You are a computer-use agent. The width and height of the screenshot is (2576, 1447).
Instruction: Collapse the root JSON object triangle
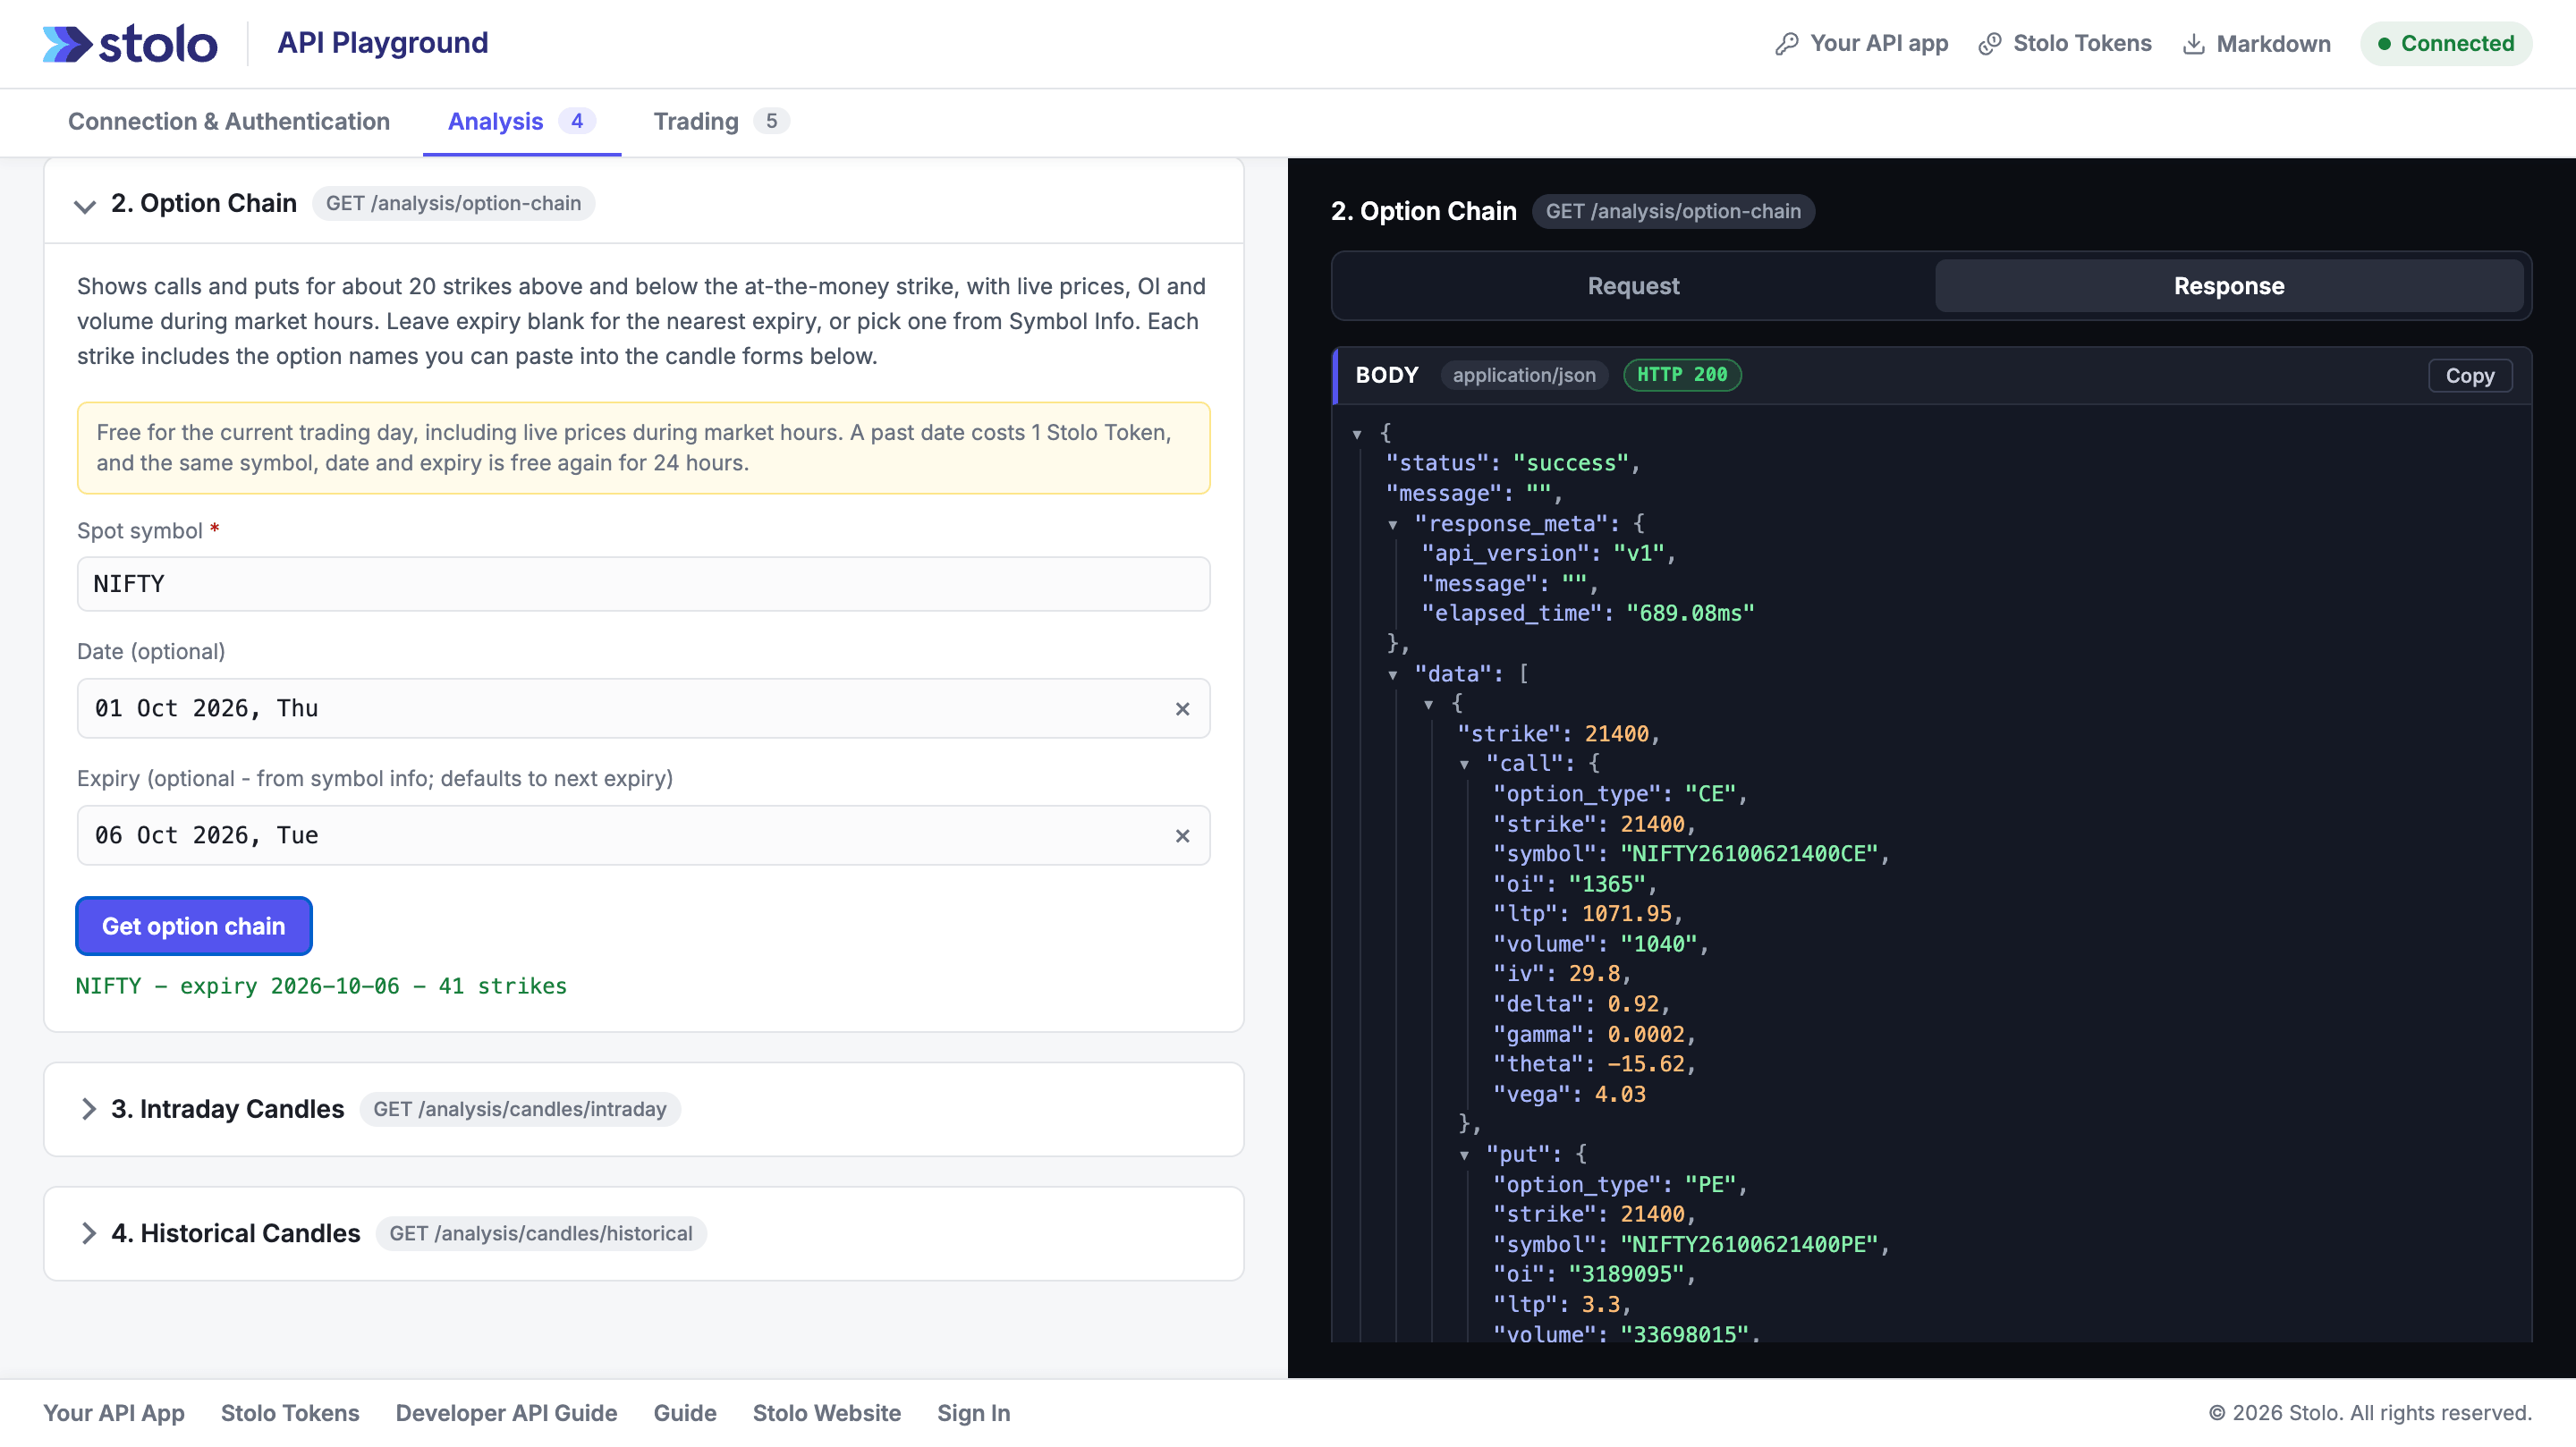click(1357, 434)
